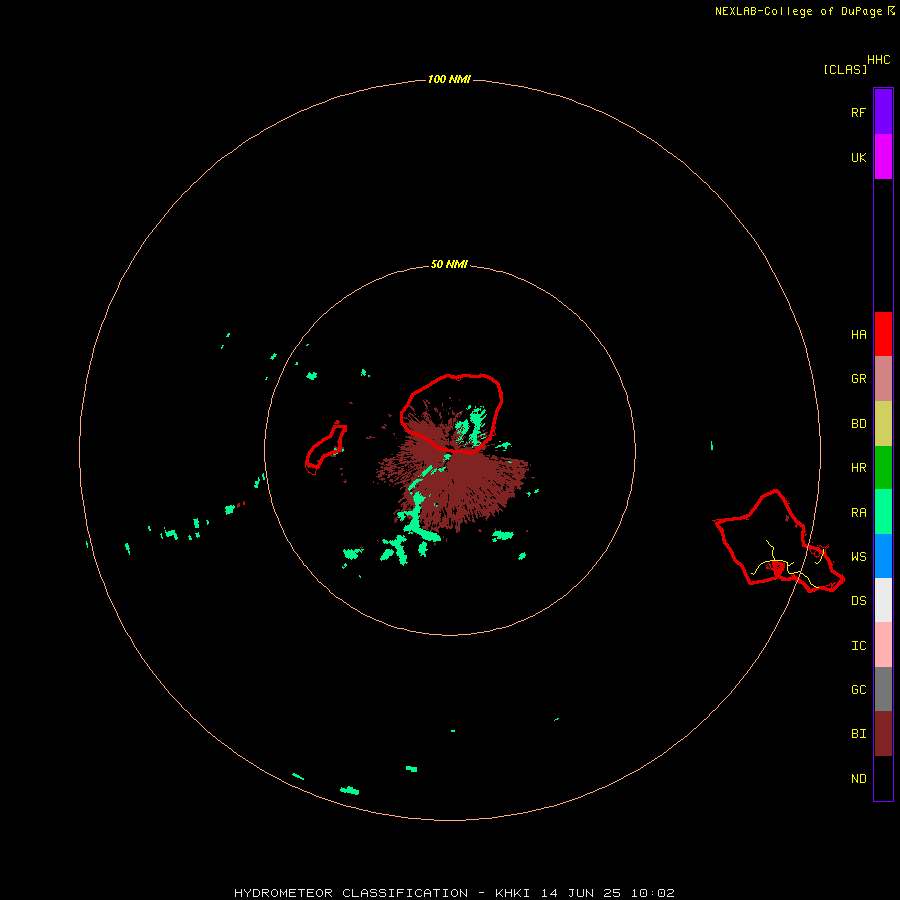Click the RA legend label
The height and width of the screenshot is (900, 900).
(858, 512)
